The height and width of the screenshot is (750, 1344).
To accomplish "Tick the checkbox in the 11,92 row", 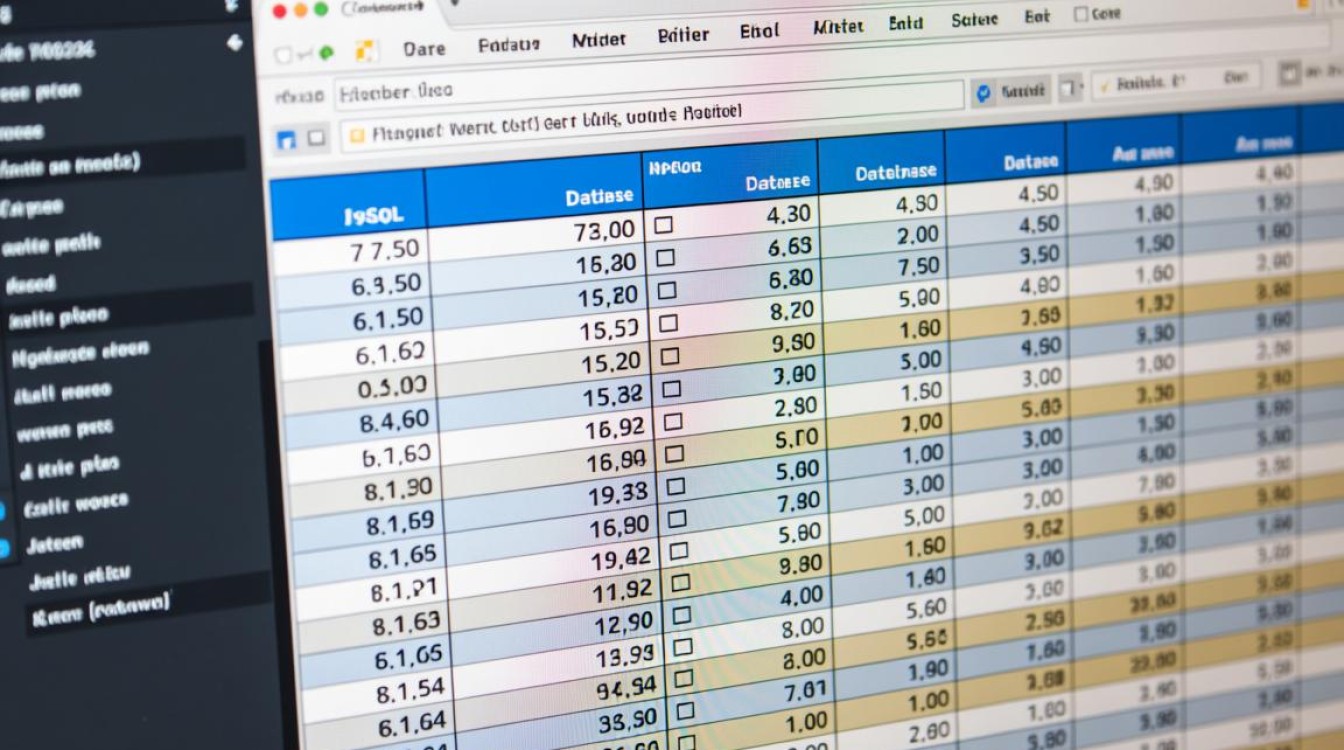I will pos(681,582).
